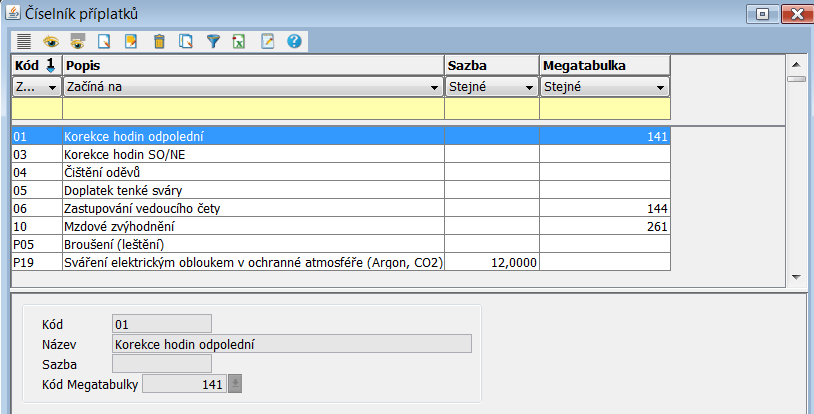Expand the Megatabulka filter dropdown

(x=659, y=88)
